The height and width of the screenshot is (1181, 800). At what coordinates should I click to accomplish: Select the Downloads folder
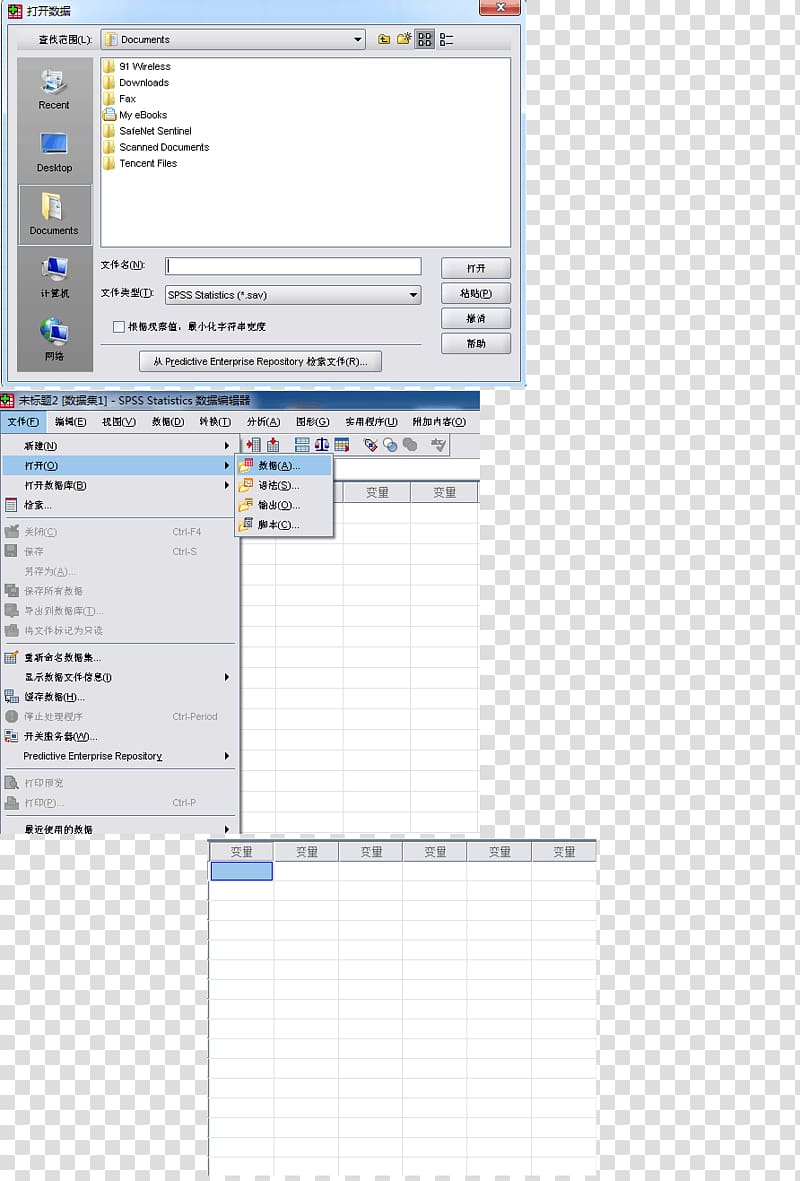tap(136, 83)
